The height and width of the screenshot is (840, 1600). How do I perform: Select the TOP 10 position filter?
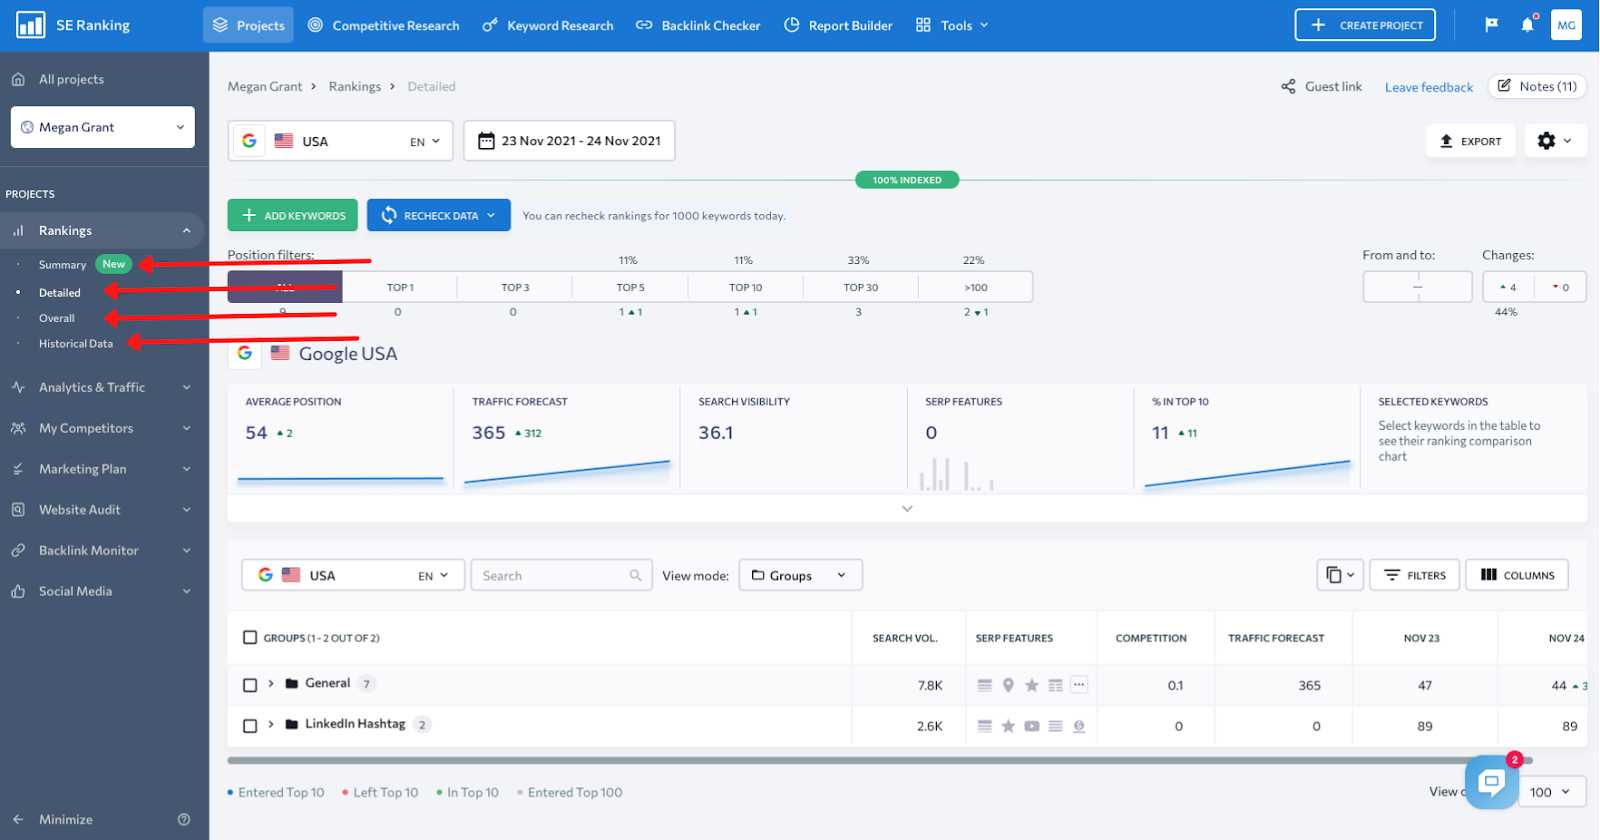745,287
